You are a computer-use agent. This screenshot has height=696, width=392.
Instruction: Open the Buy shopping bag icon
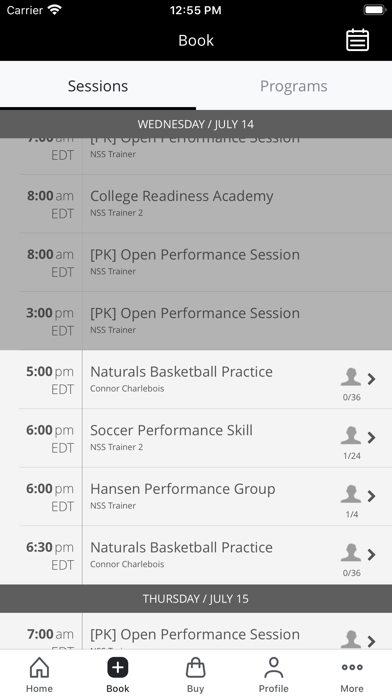[195, 668]
